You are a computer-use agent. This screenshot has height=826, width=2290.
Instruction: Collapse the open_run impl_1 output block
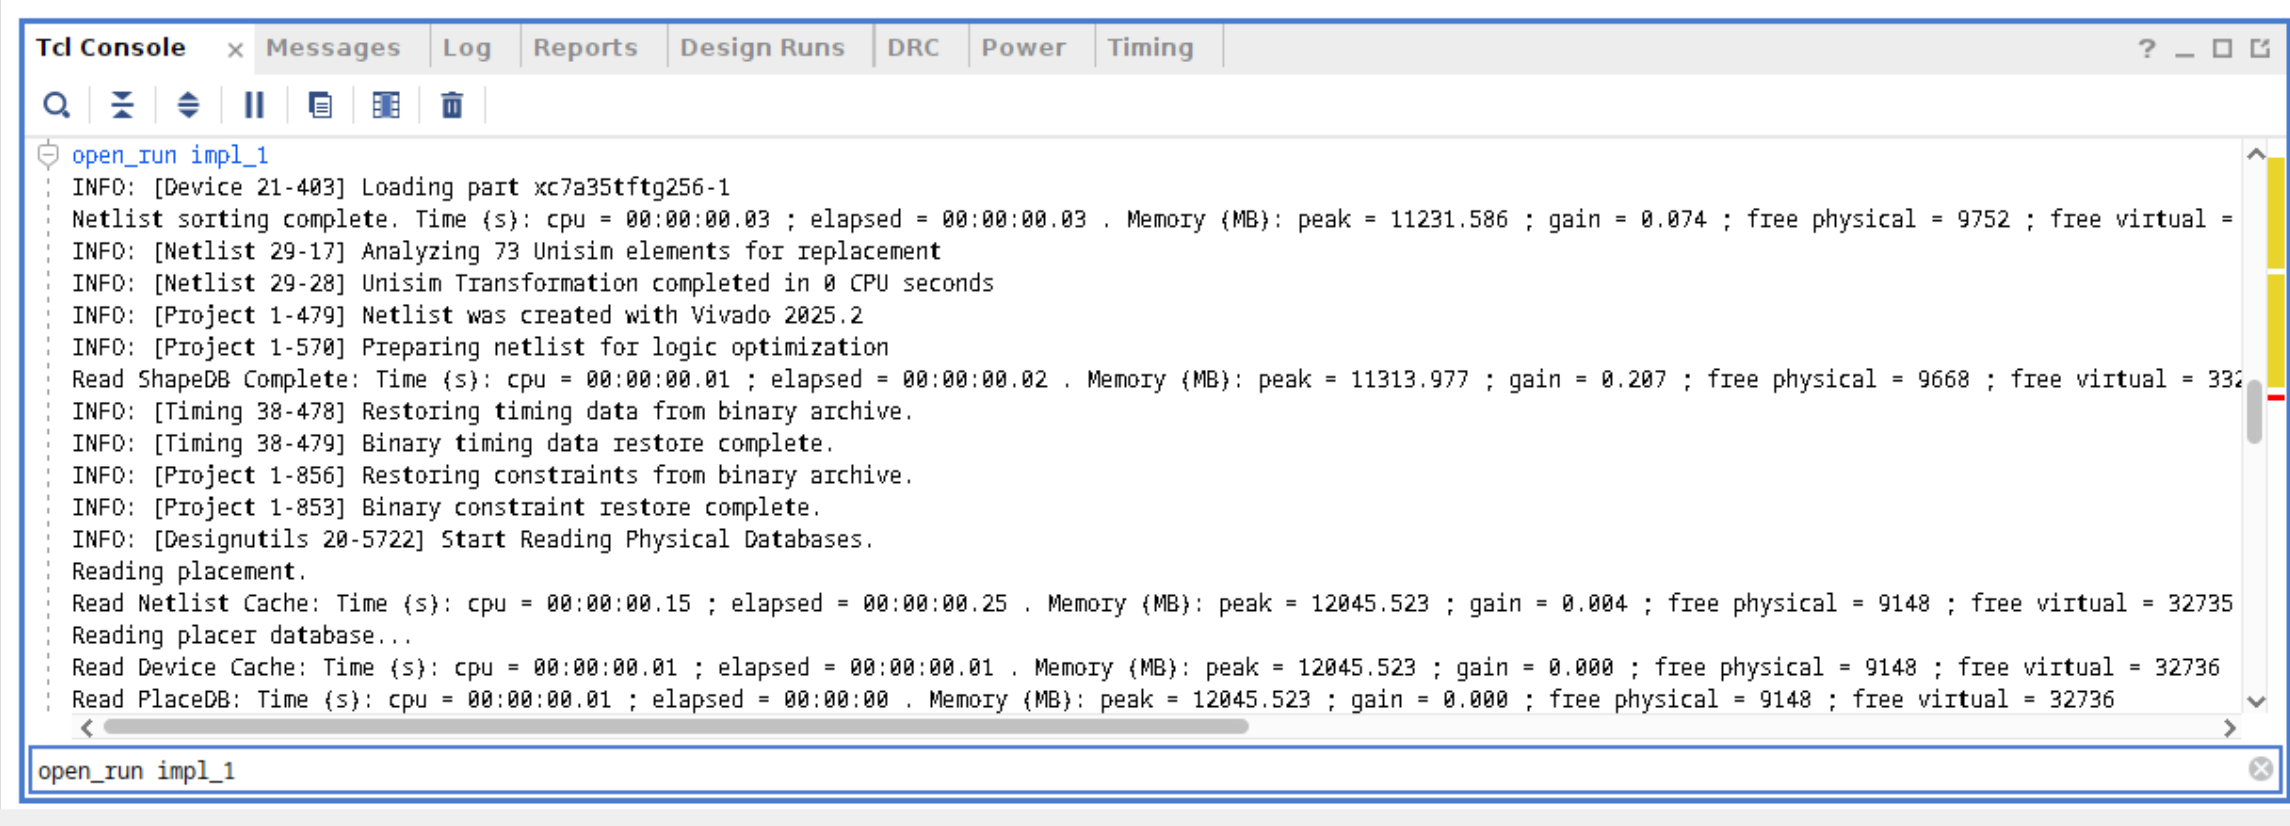(x=48, y=155)
